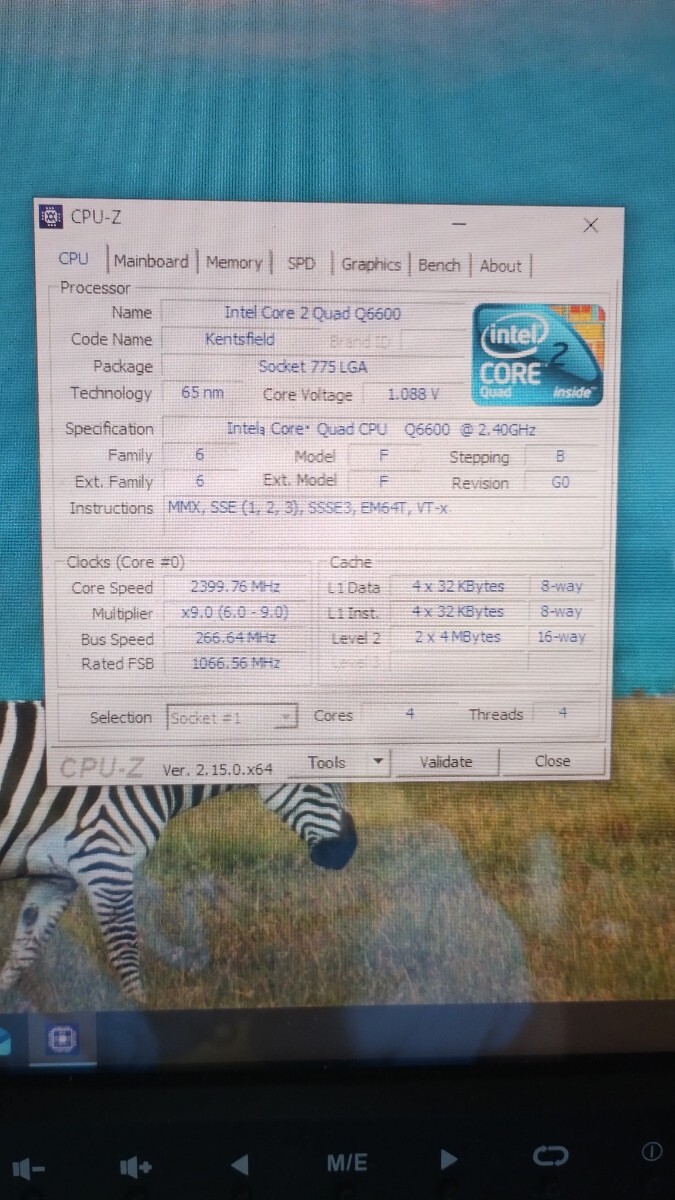
Task: Click the monitor left arrow icon
Action: coord(238,1164)
